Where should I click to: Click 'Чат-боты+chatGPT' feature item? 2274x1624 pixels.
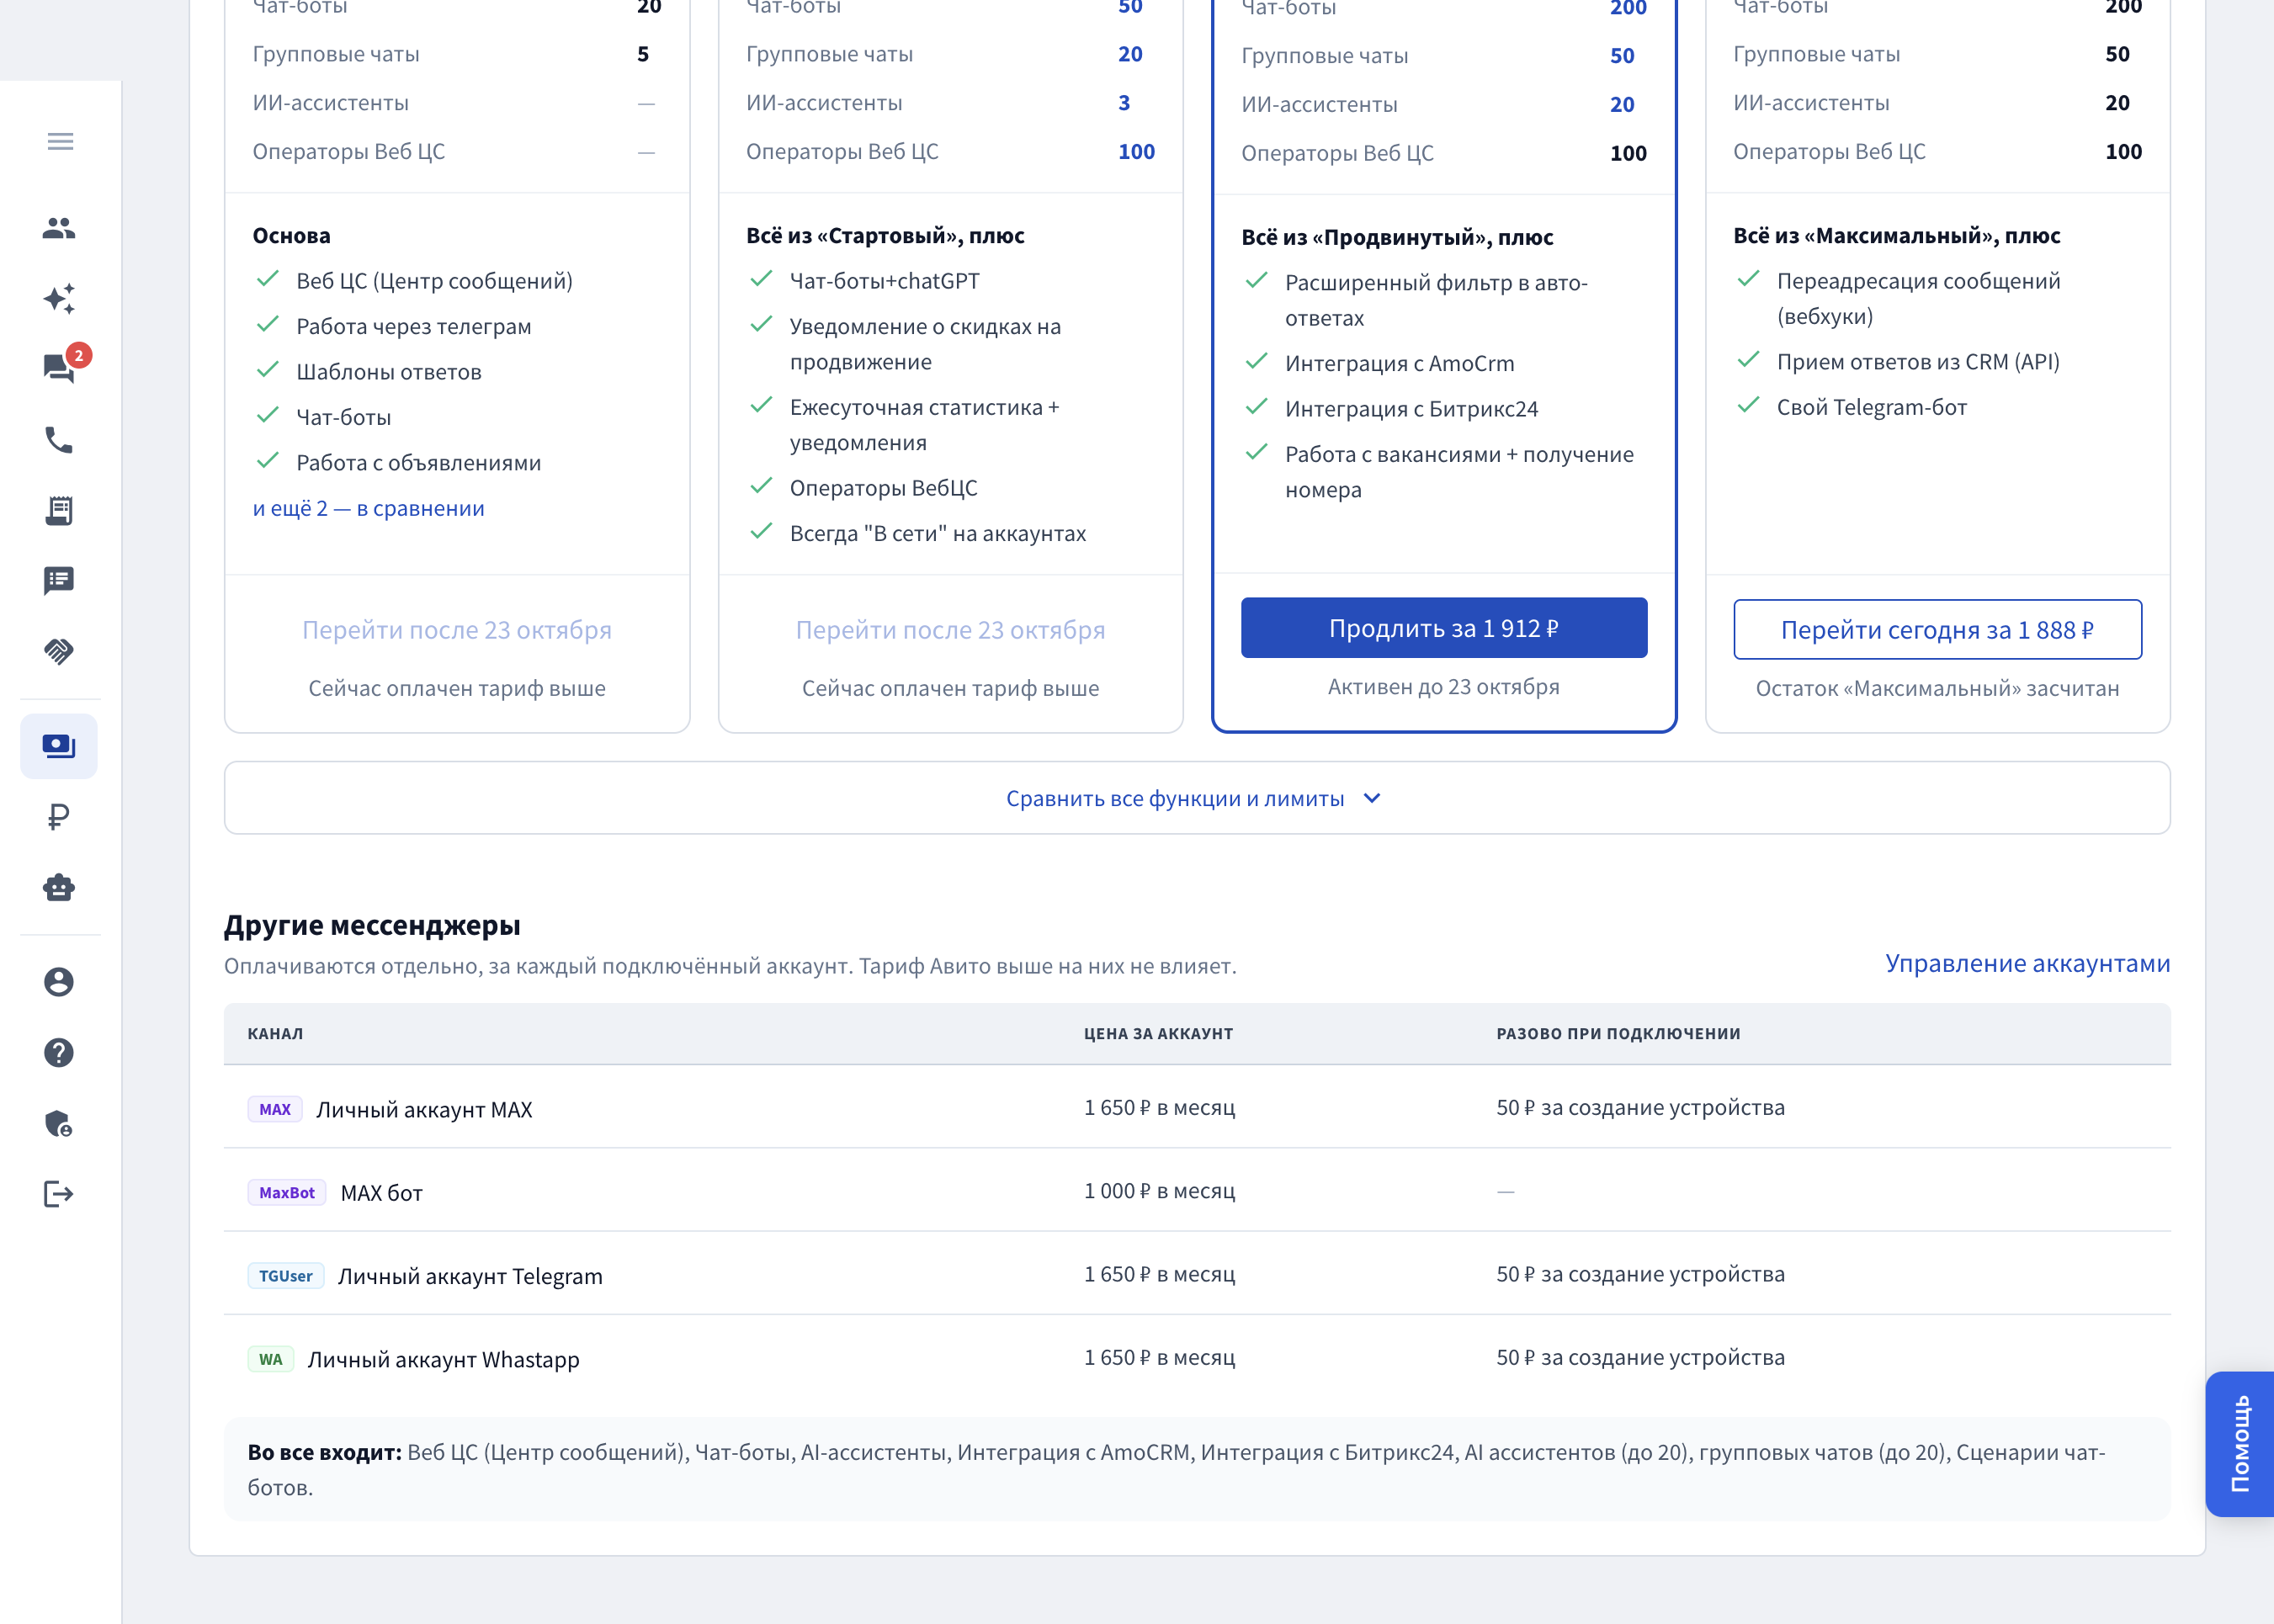885,281
